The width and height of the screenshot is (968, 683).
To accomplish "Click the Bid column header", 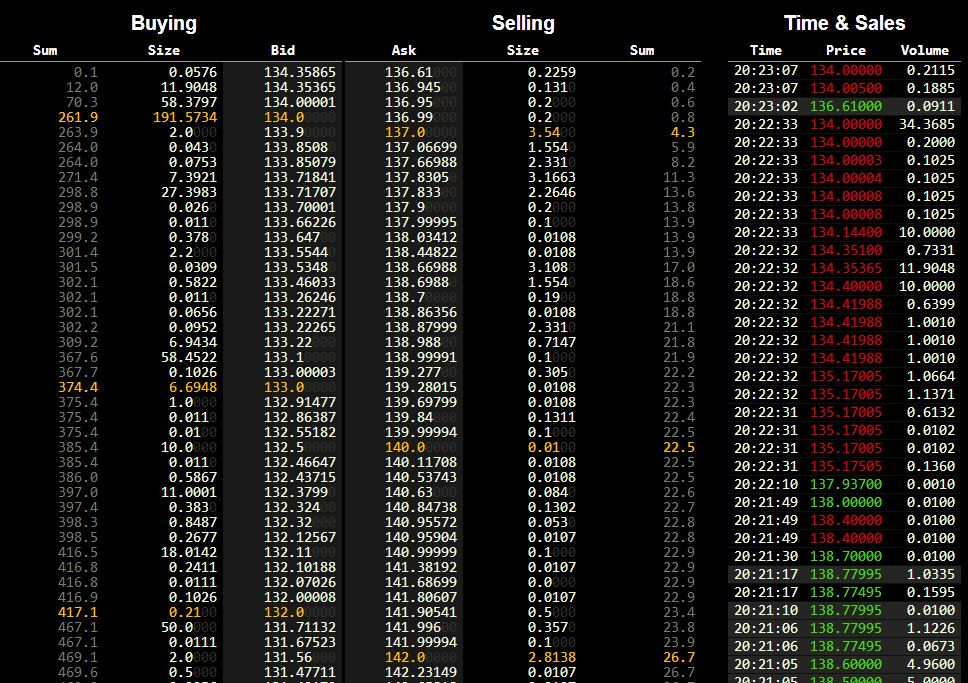I will (283, 51).
